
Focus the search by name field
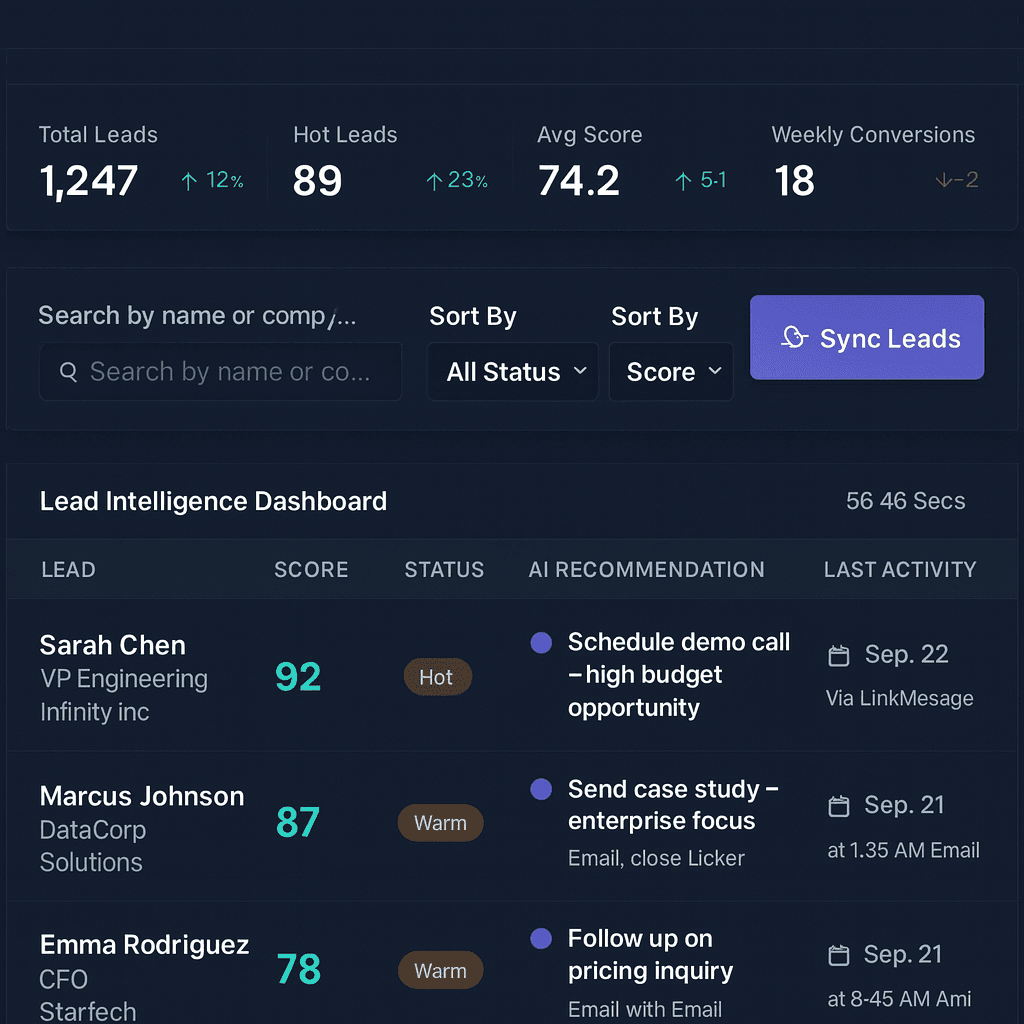point(230,372)
